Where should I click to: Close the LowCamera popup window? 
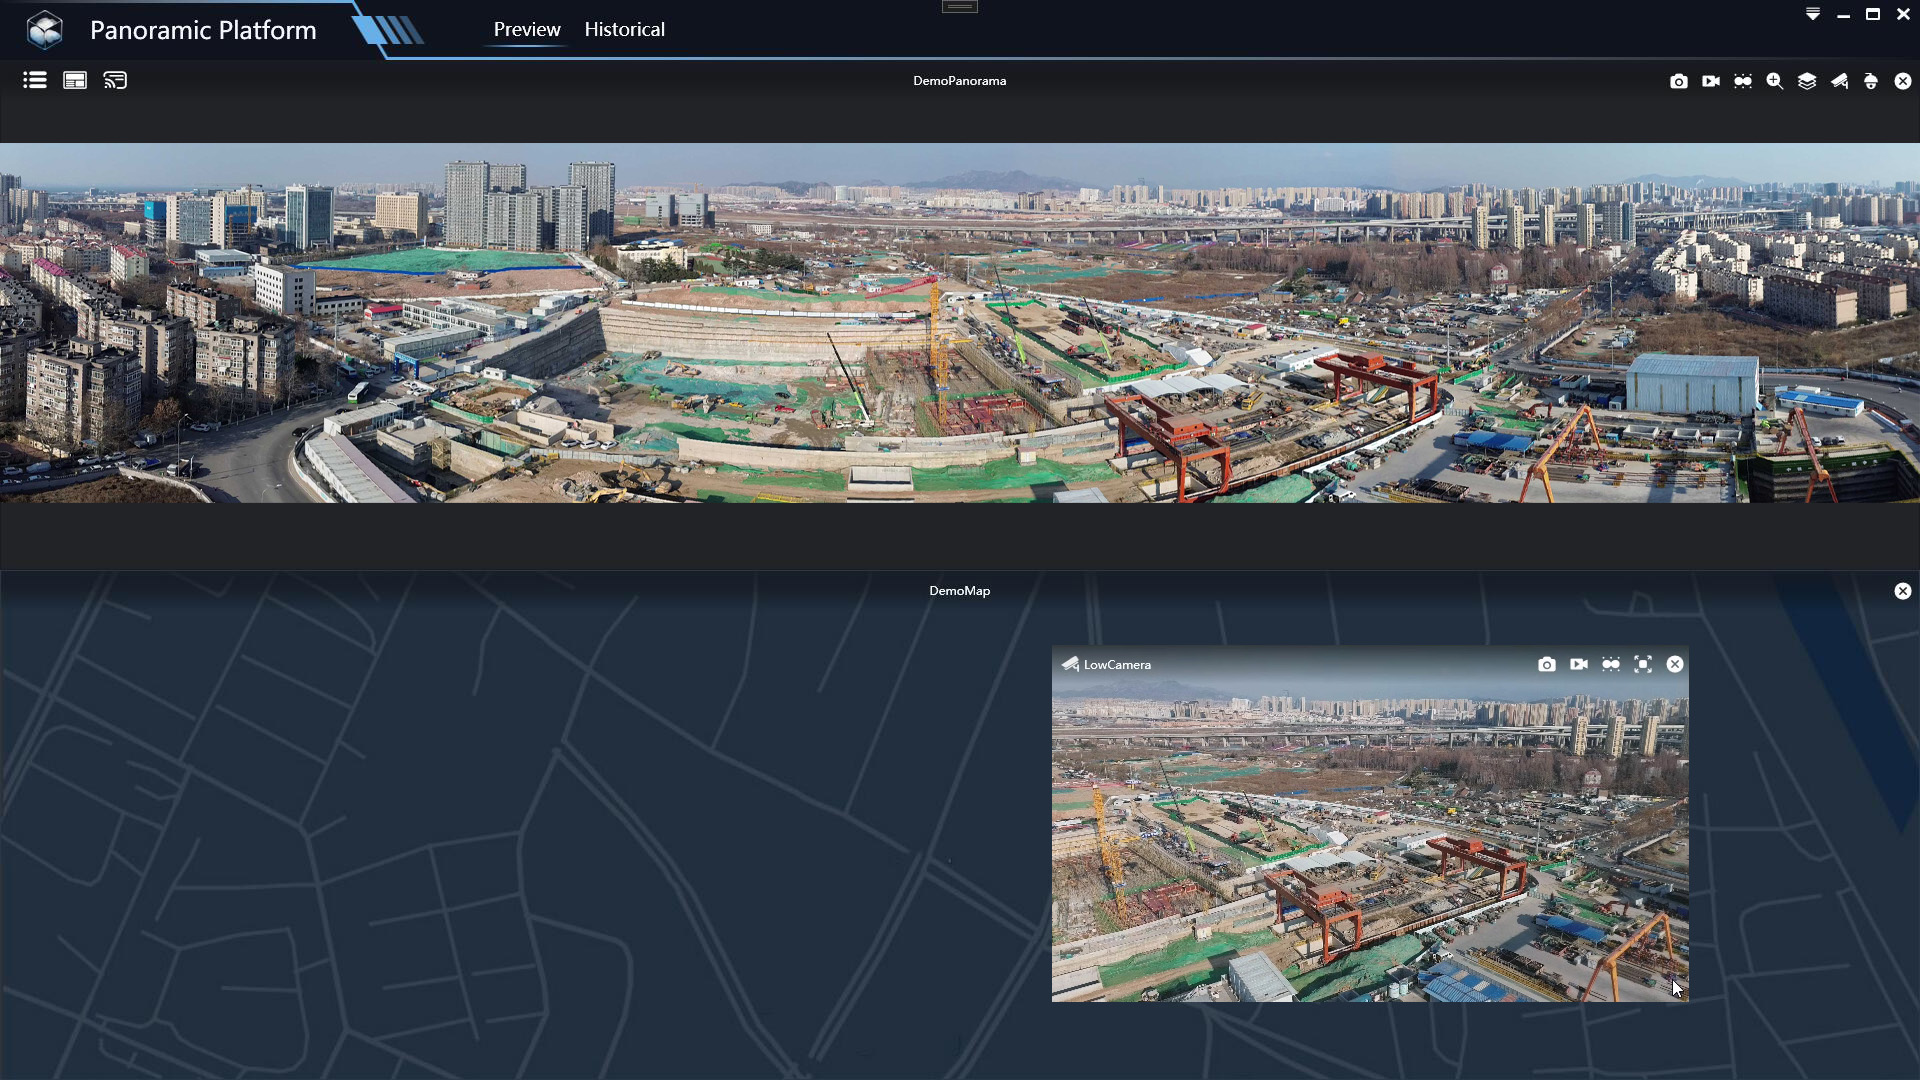tap(1675, 664)
